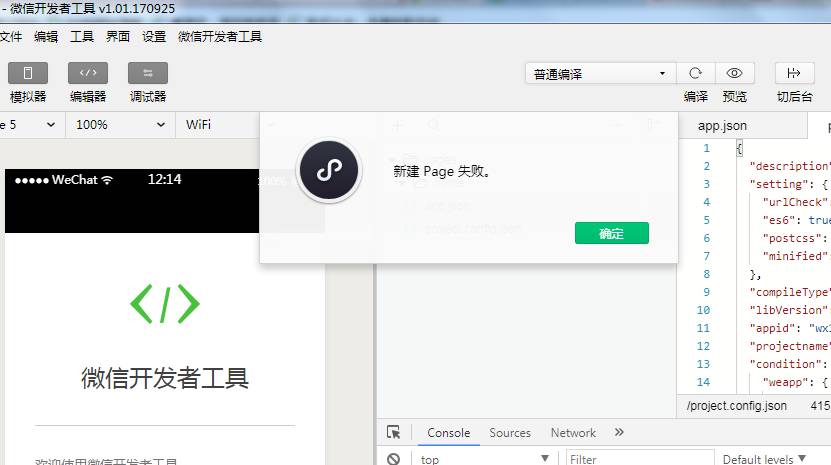Viewport: 831px width, 465px height.
Task: Click the "postcss" key on line 6
Action: (792, 238)
